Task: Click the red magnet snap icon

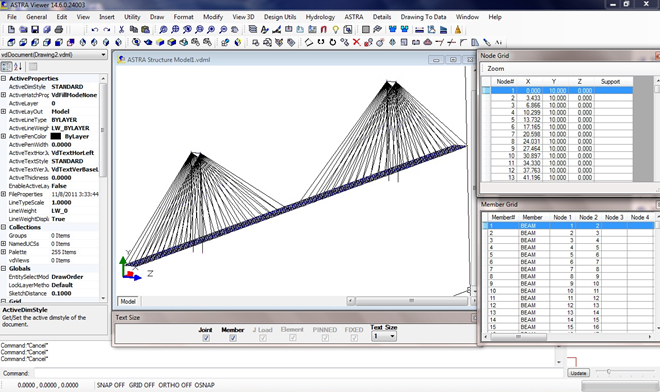Action: click(x=323, y=29)
